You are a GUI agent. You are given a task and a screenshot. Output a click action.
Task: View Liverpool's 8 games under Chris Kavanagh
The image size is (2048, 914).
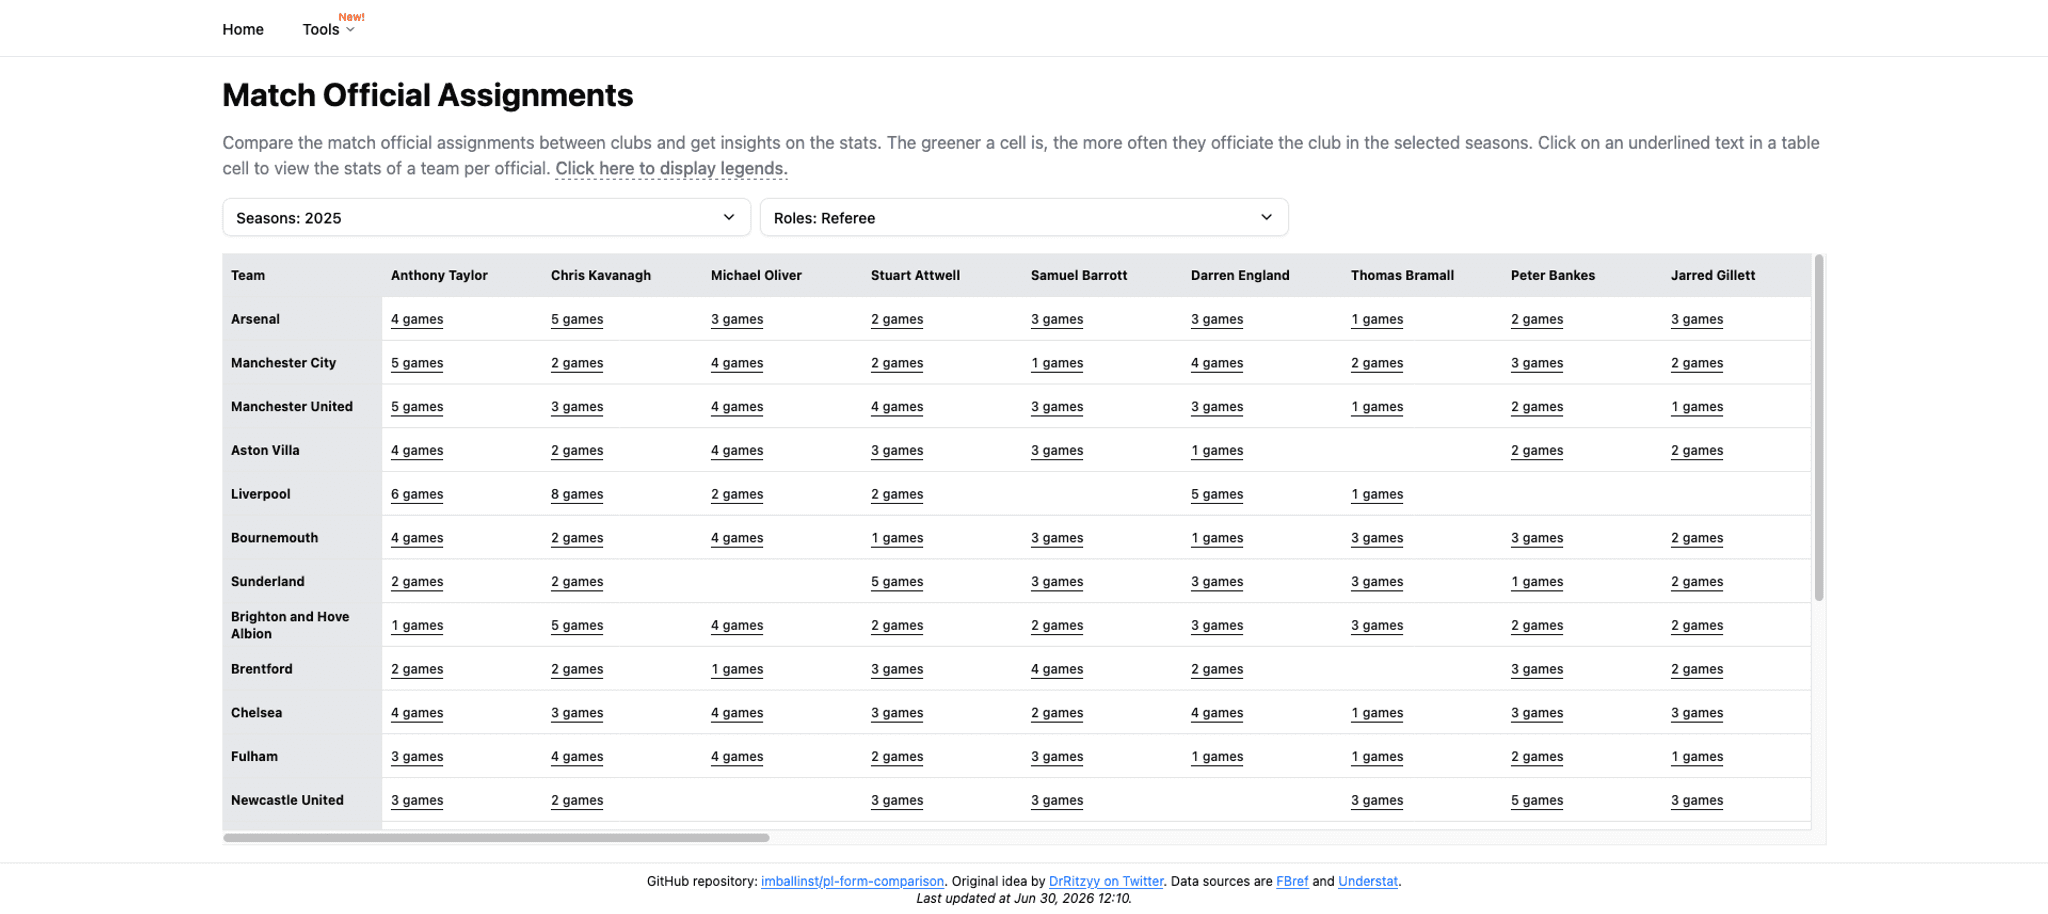577,494
